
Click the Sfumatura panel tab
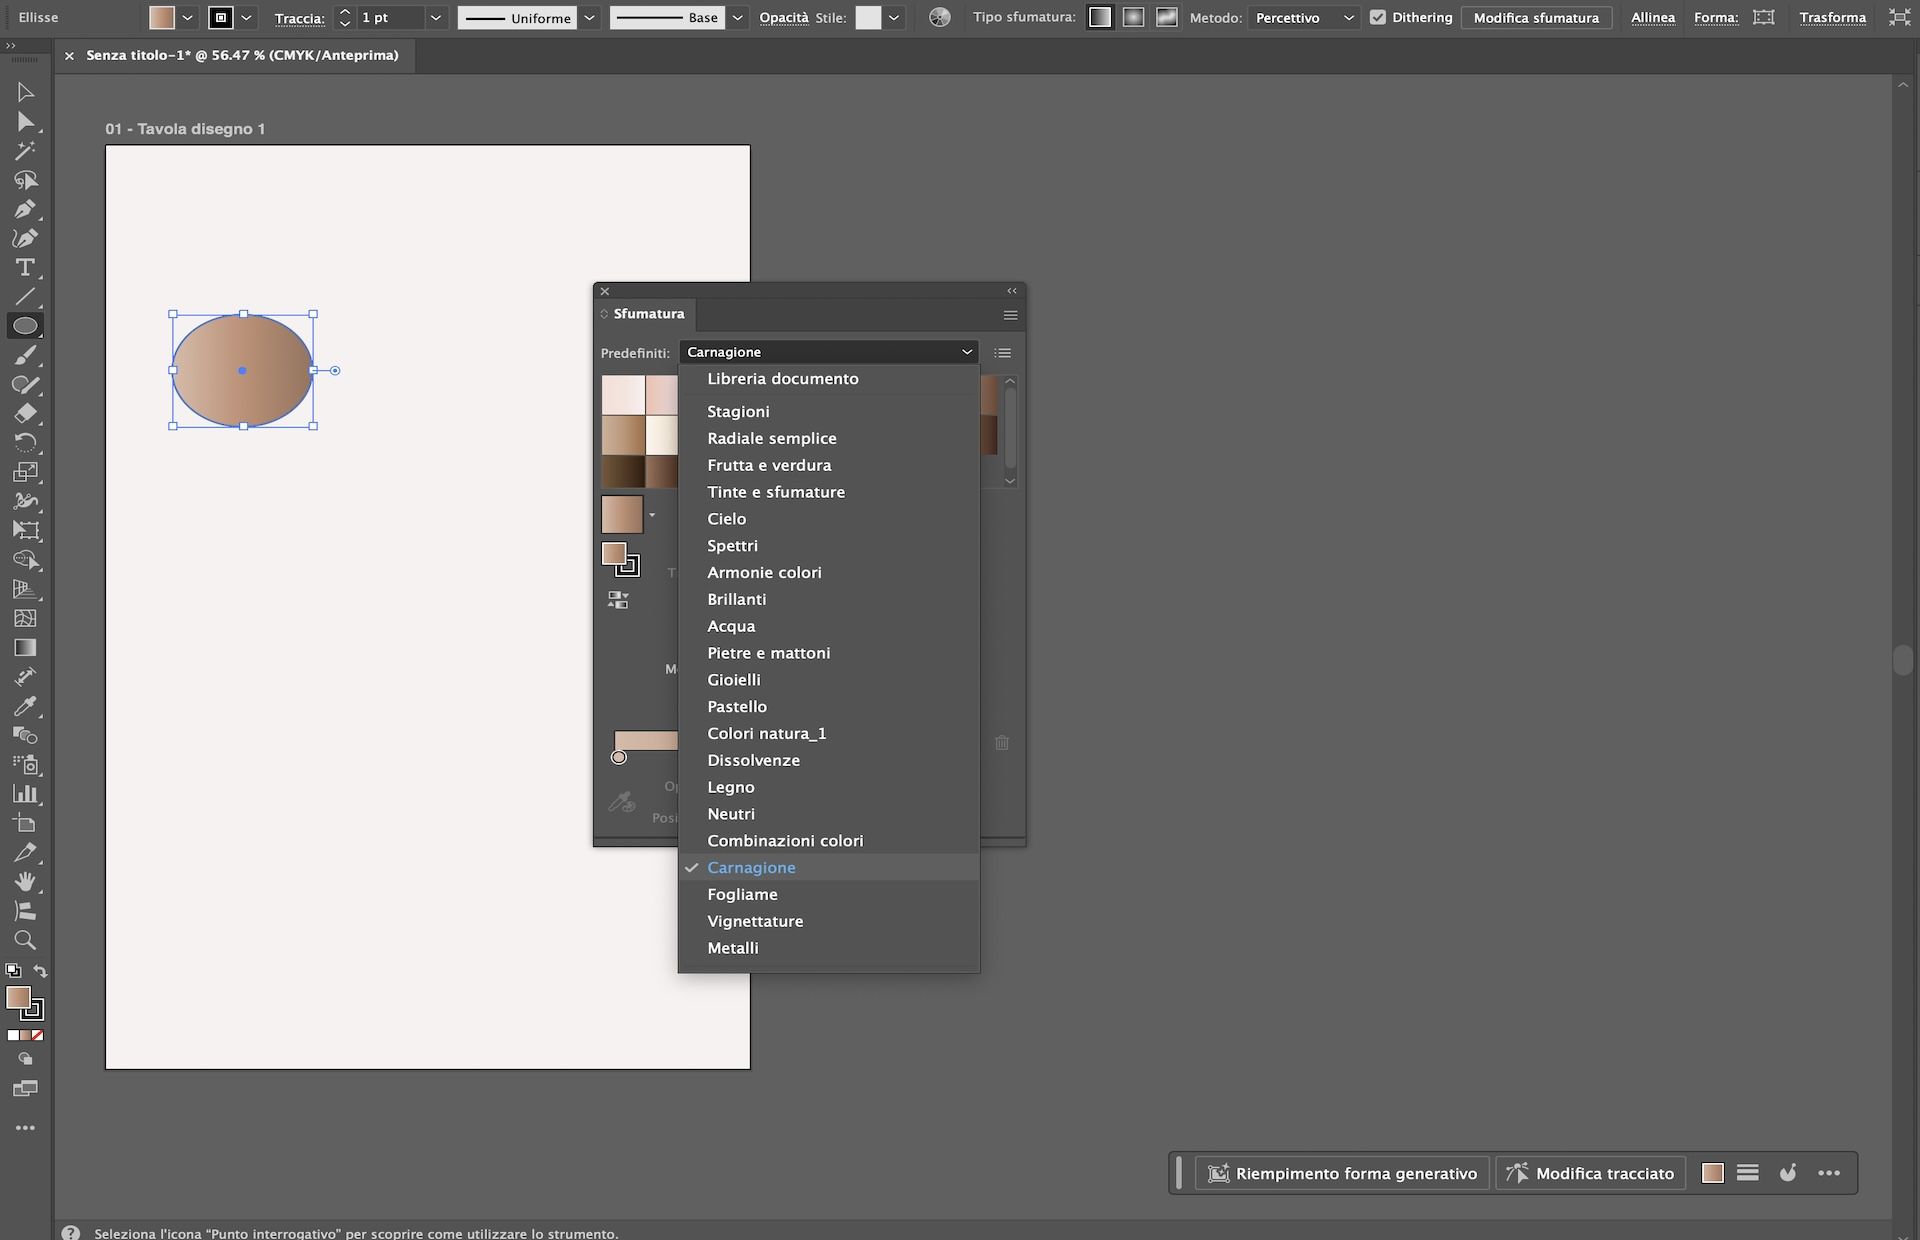(648, 314)
